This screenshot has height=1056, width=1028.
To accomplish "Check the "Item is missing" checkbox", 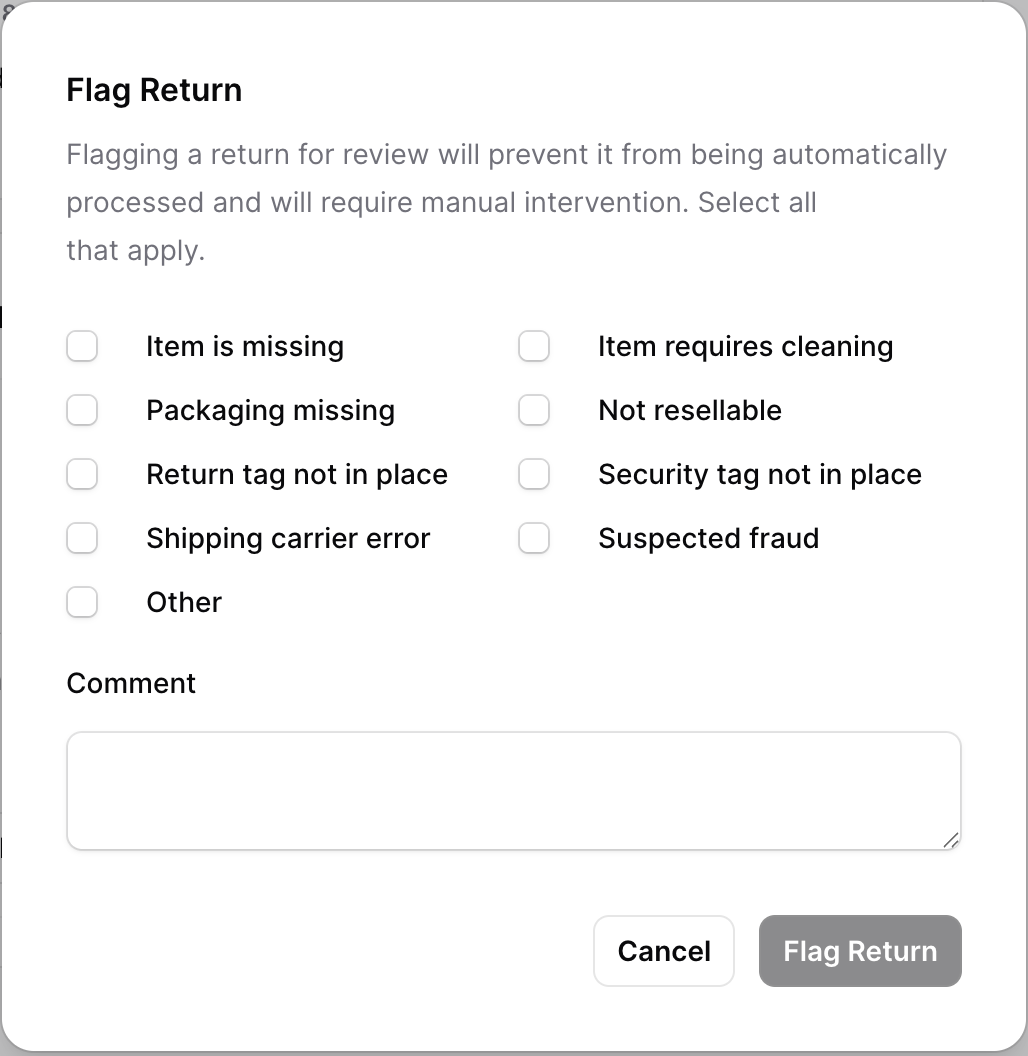I will coord(82,346).
